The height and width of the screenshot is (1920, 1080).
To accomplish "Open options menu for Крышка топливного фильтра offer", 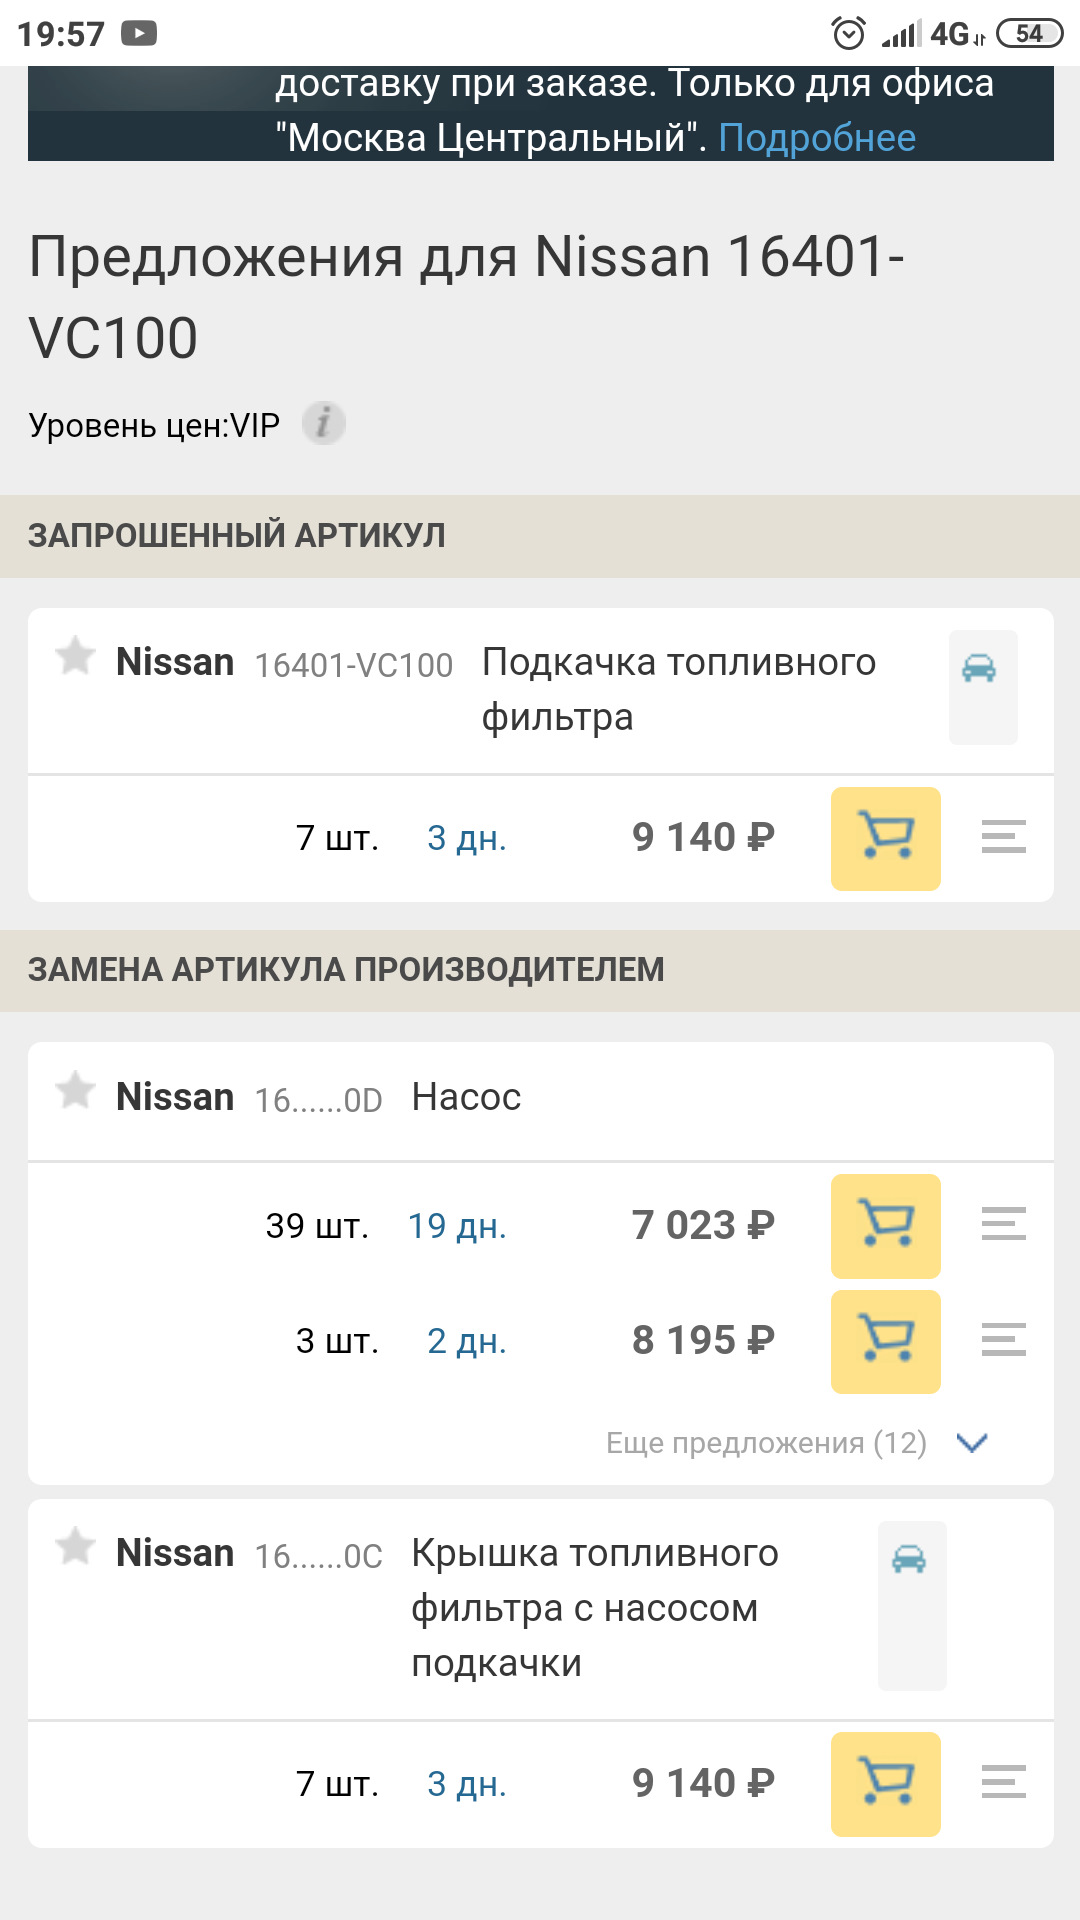I will point(1003,1782).
